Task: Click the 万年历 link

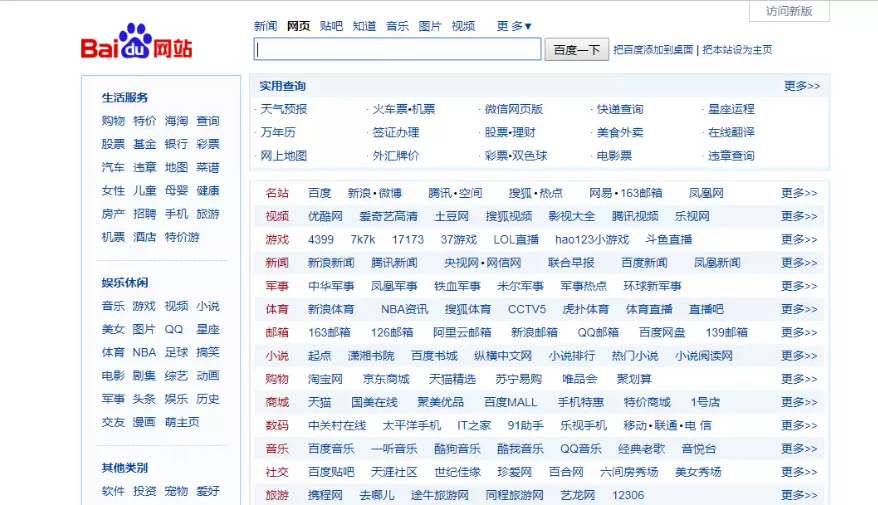Action: tap(278, 132)
